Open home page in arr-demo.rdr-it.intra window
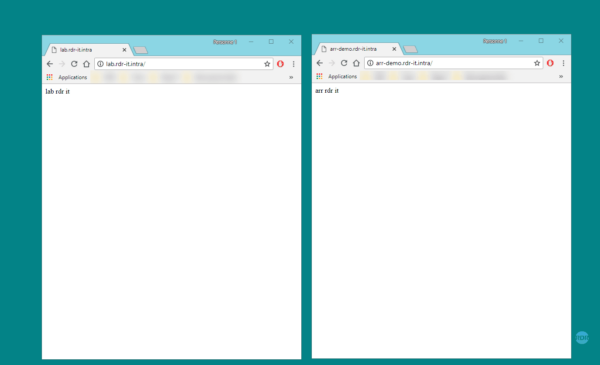This screenshot has height=365, width=600. pyautogui.click(x=356, y=63)
